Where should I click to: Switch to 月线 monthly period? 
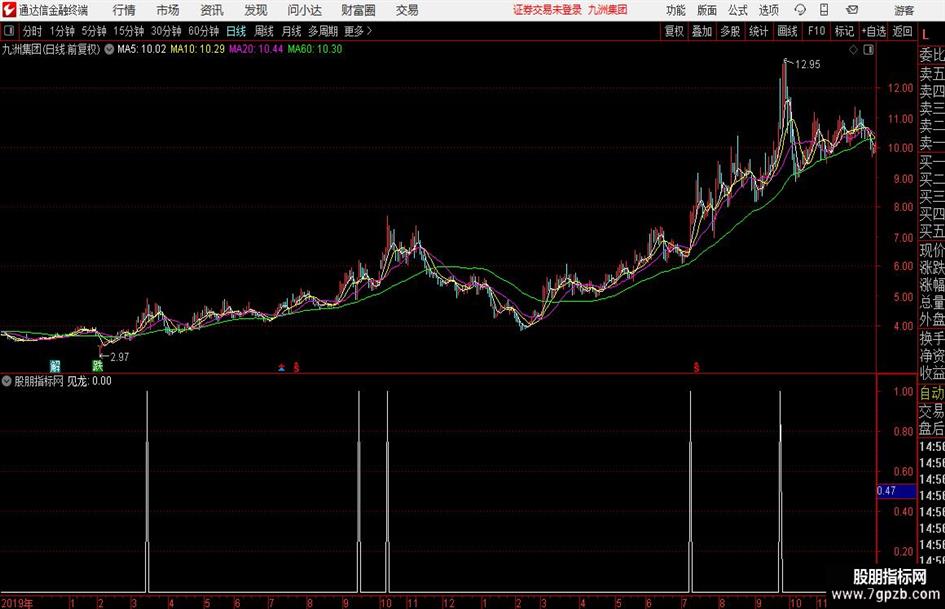pyautogui.click(x=291, y=31)
